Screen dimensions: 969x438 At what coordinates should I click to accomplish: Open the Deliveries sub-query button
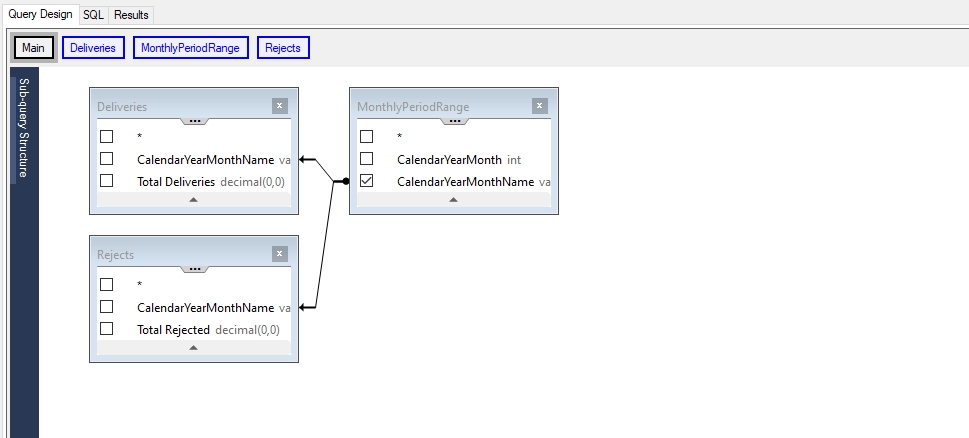click(x=93, y=48)
